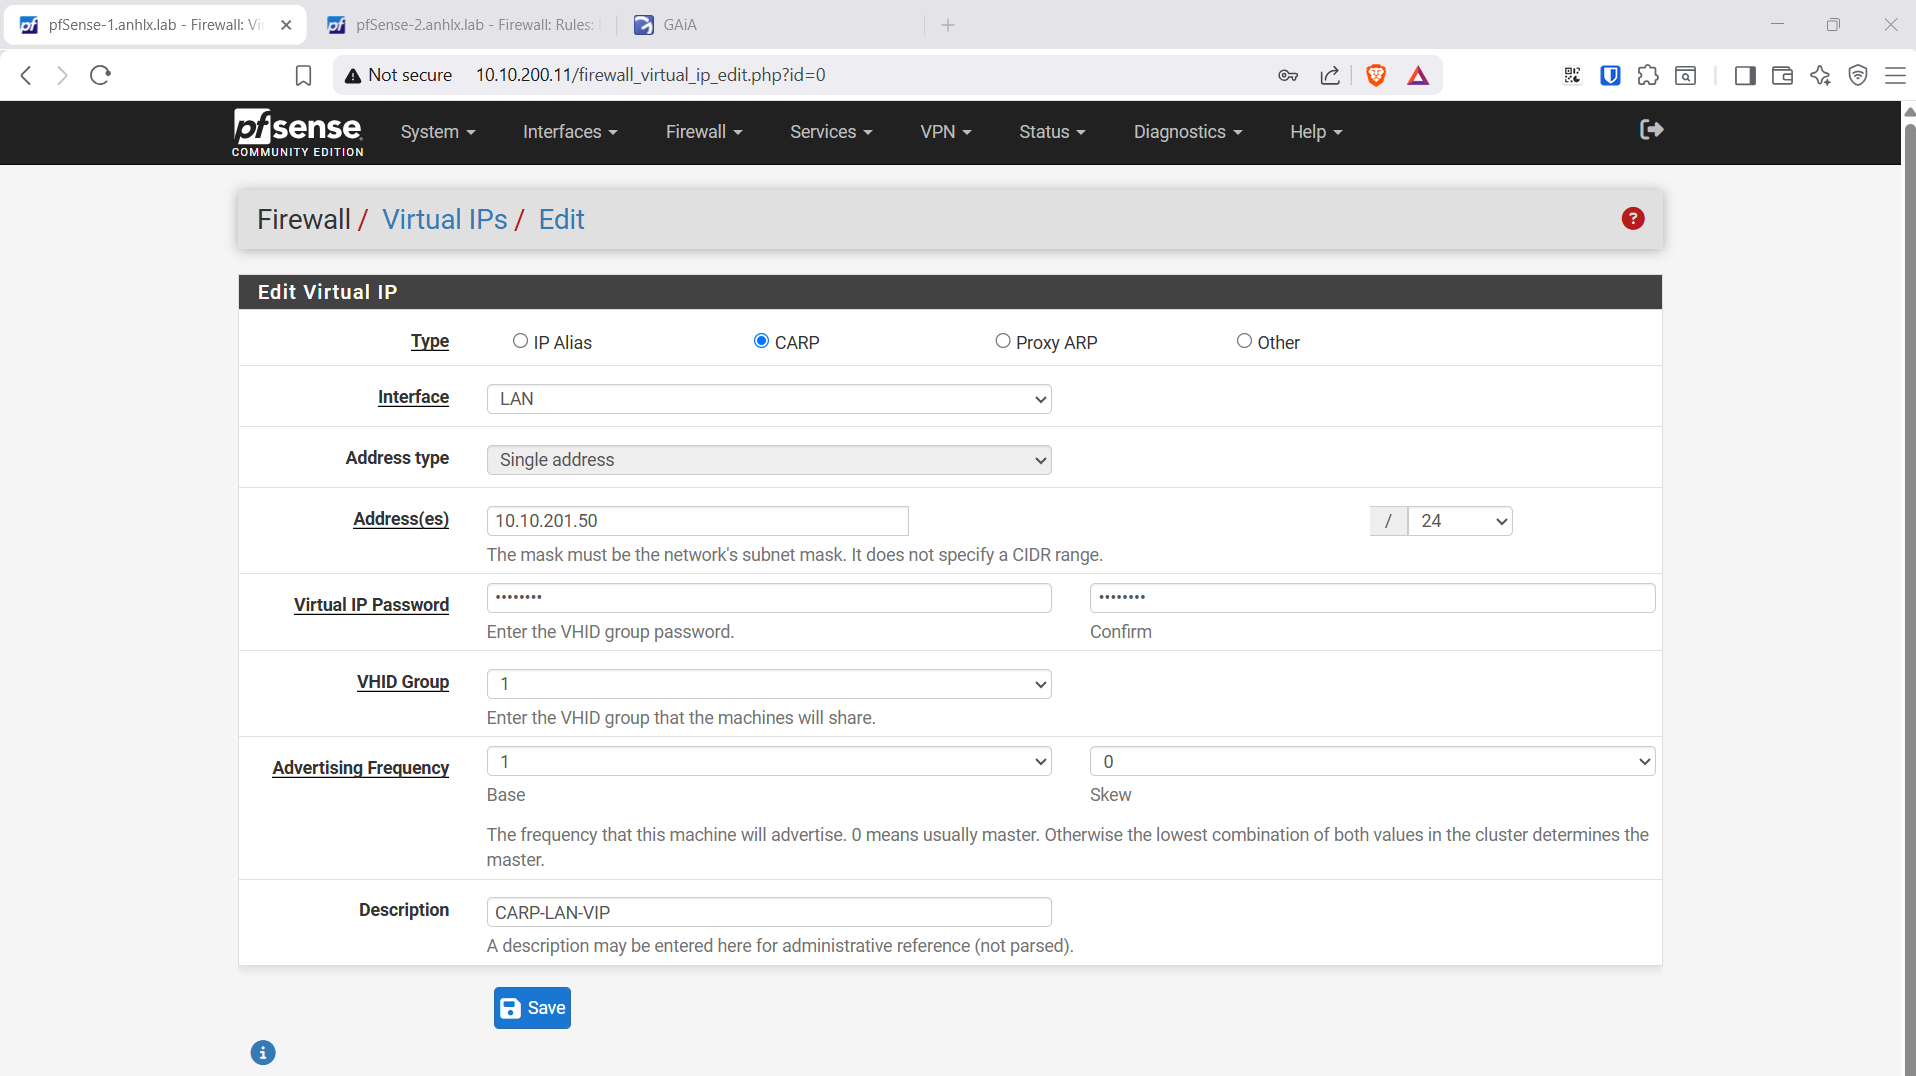Select the CARP type radio button
The width and height of the screenshot is (1916, 1076).
pyautogui.click(x=761, y=341)
